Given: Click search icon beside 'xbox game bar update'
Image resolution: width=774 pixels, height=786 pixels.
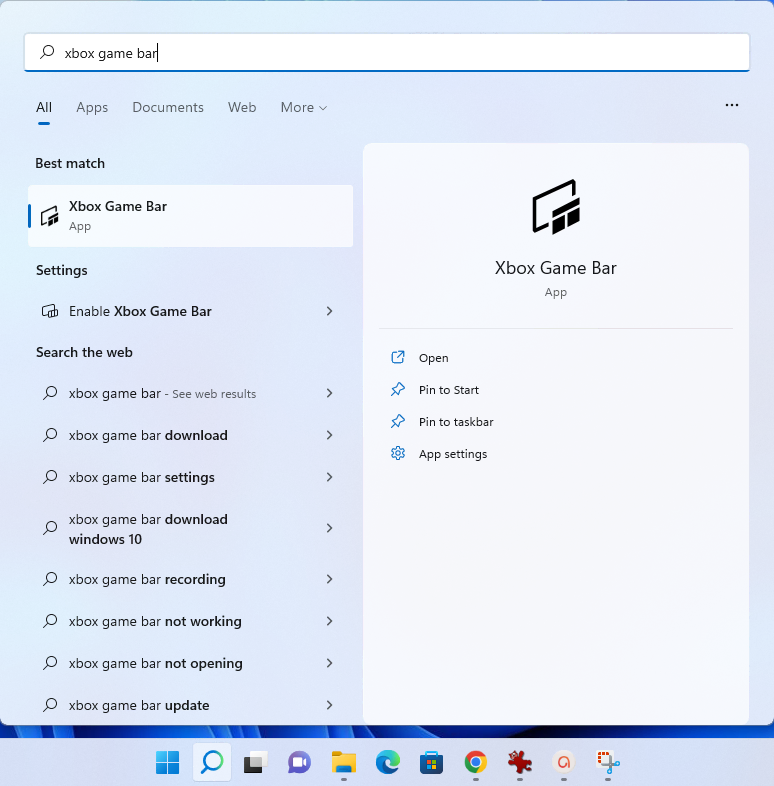Looking at the screenshot, I should click(50, 705).
